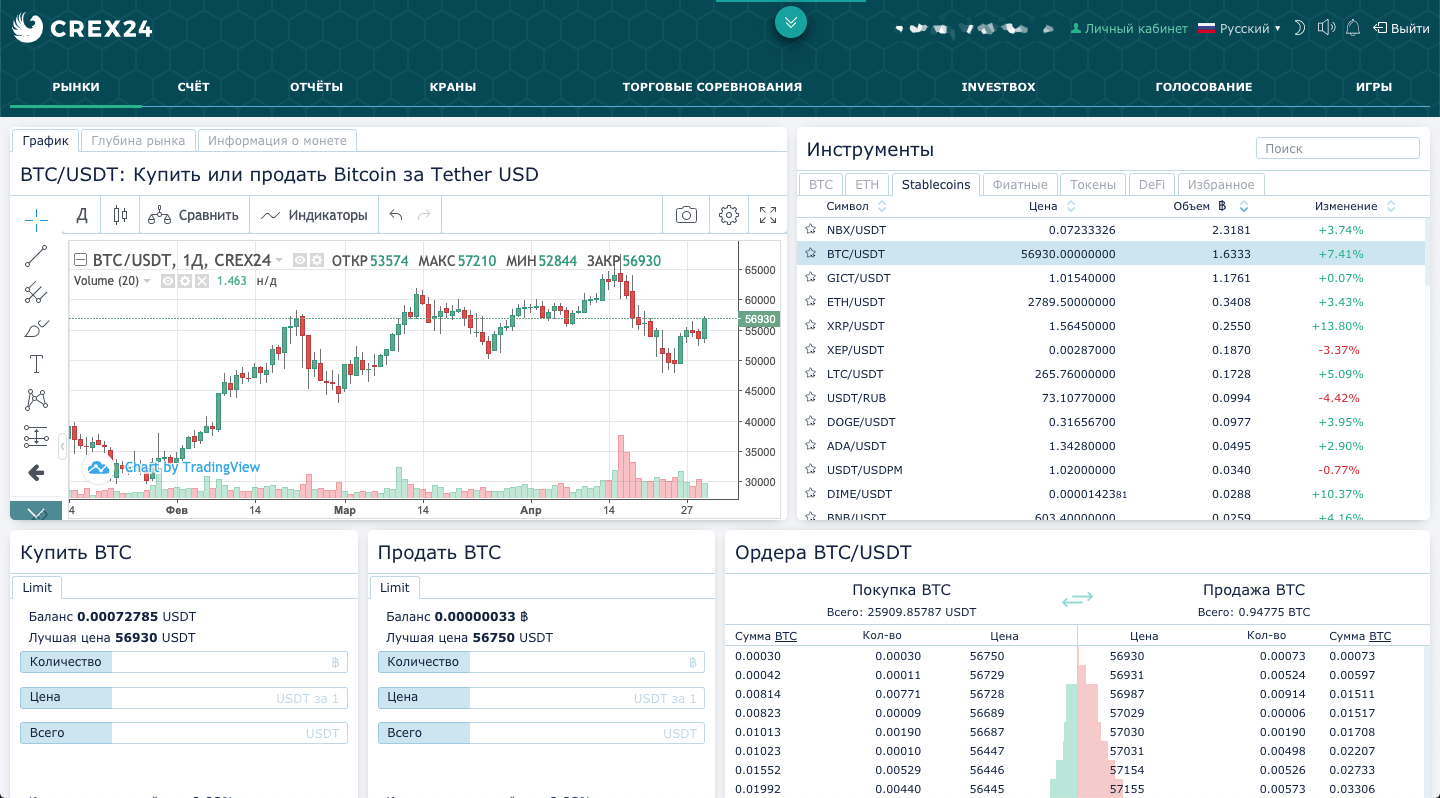Add ADA/USDT to favorites star
The width and height of the screenshot is (1440, 798).
[x=811, y=446]
